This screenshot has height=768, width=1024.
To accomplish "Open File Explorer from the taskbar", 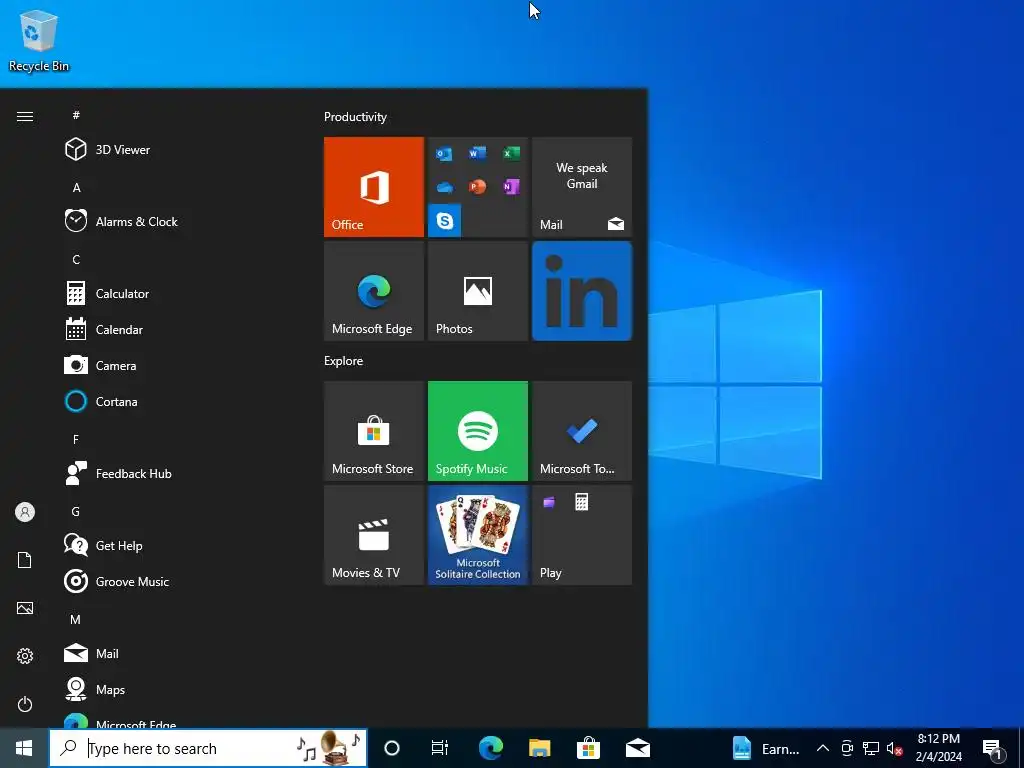I will pyautogui.click(x=539, y=748).
